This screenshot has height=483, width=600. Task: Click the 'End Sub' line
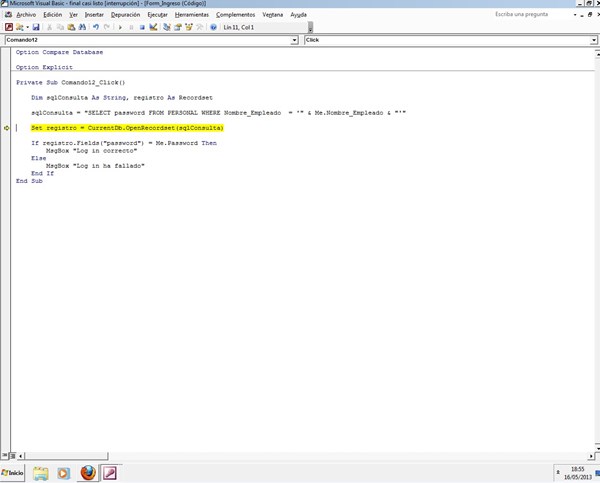29,181
